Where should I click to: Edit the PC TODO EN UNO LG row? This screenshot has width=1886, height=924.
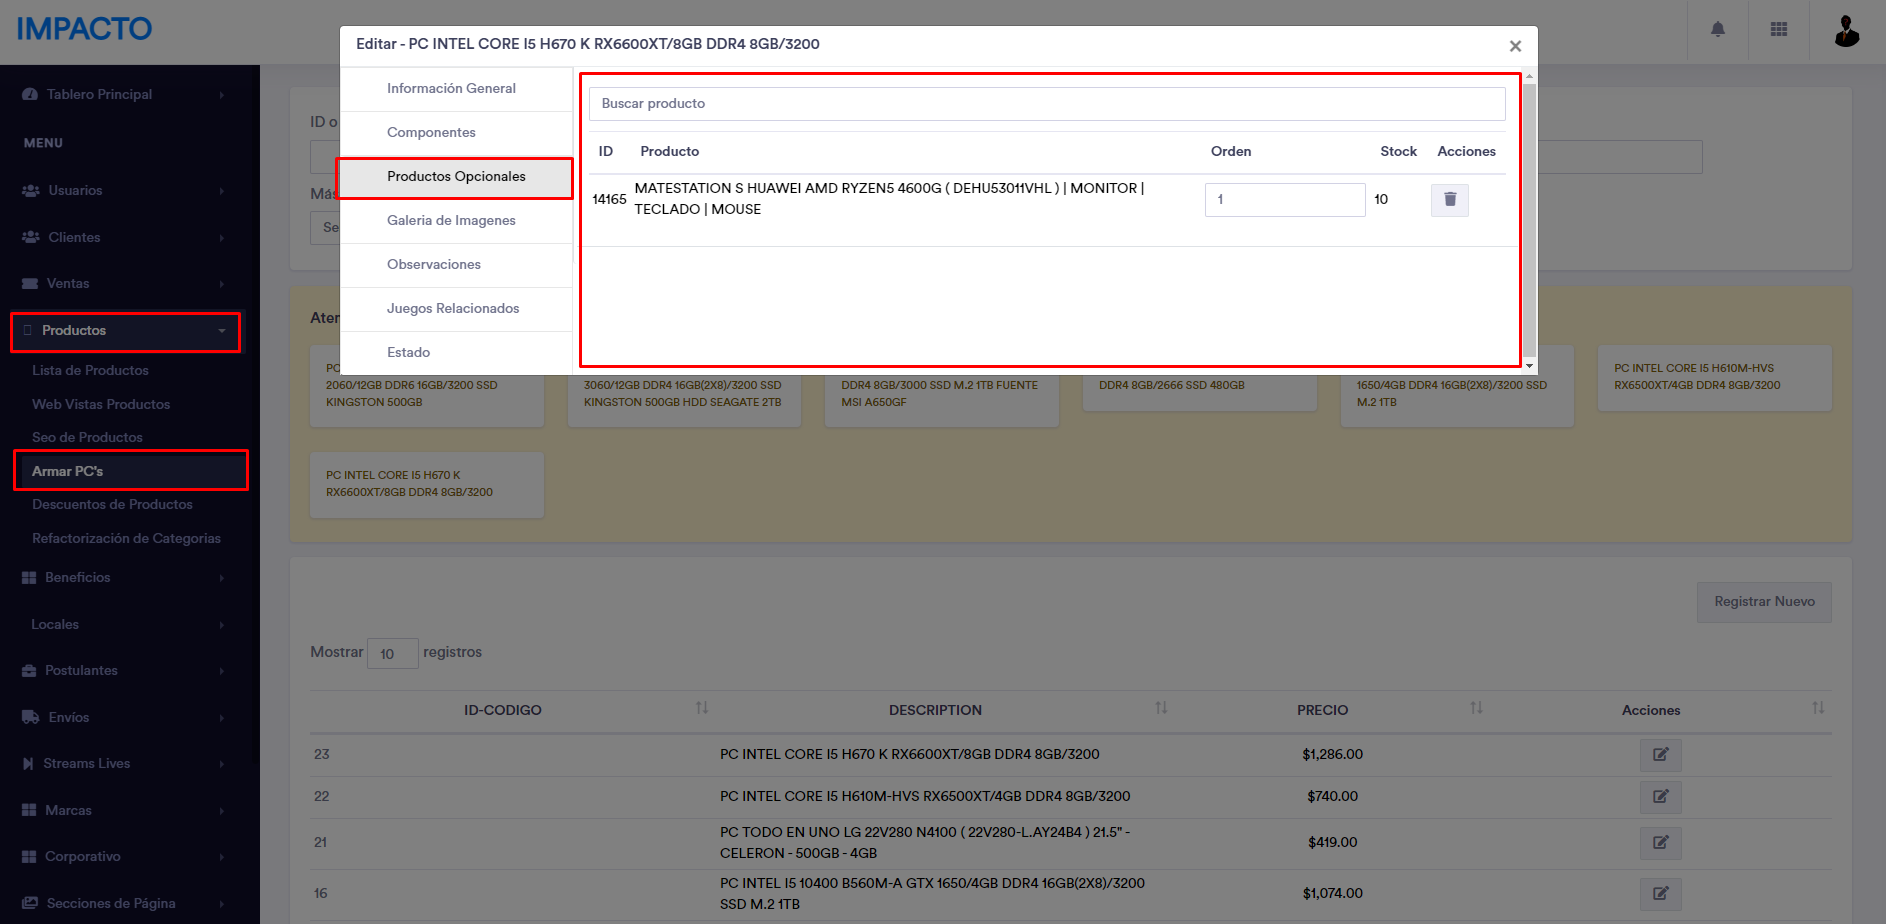(1660, 843)
